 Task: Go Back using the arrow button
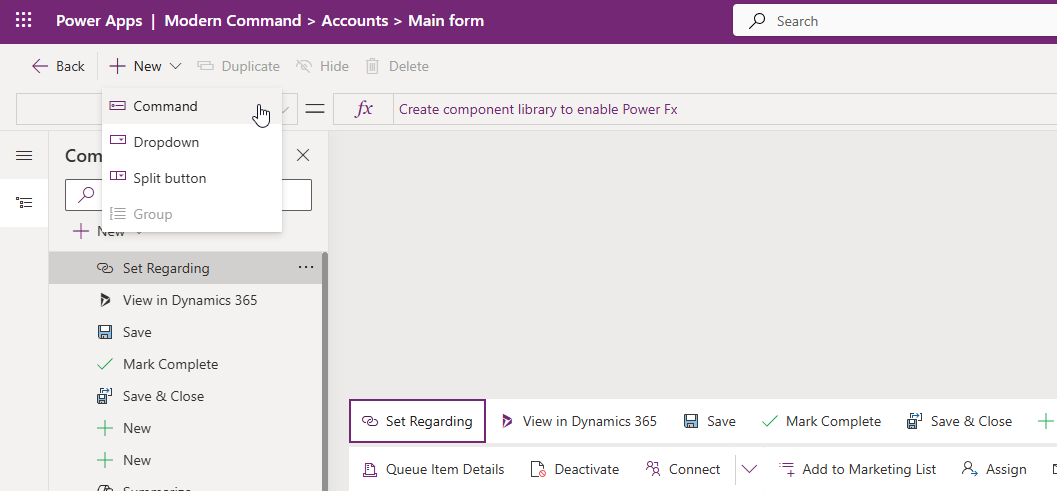(58, 66)
